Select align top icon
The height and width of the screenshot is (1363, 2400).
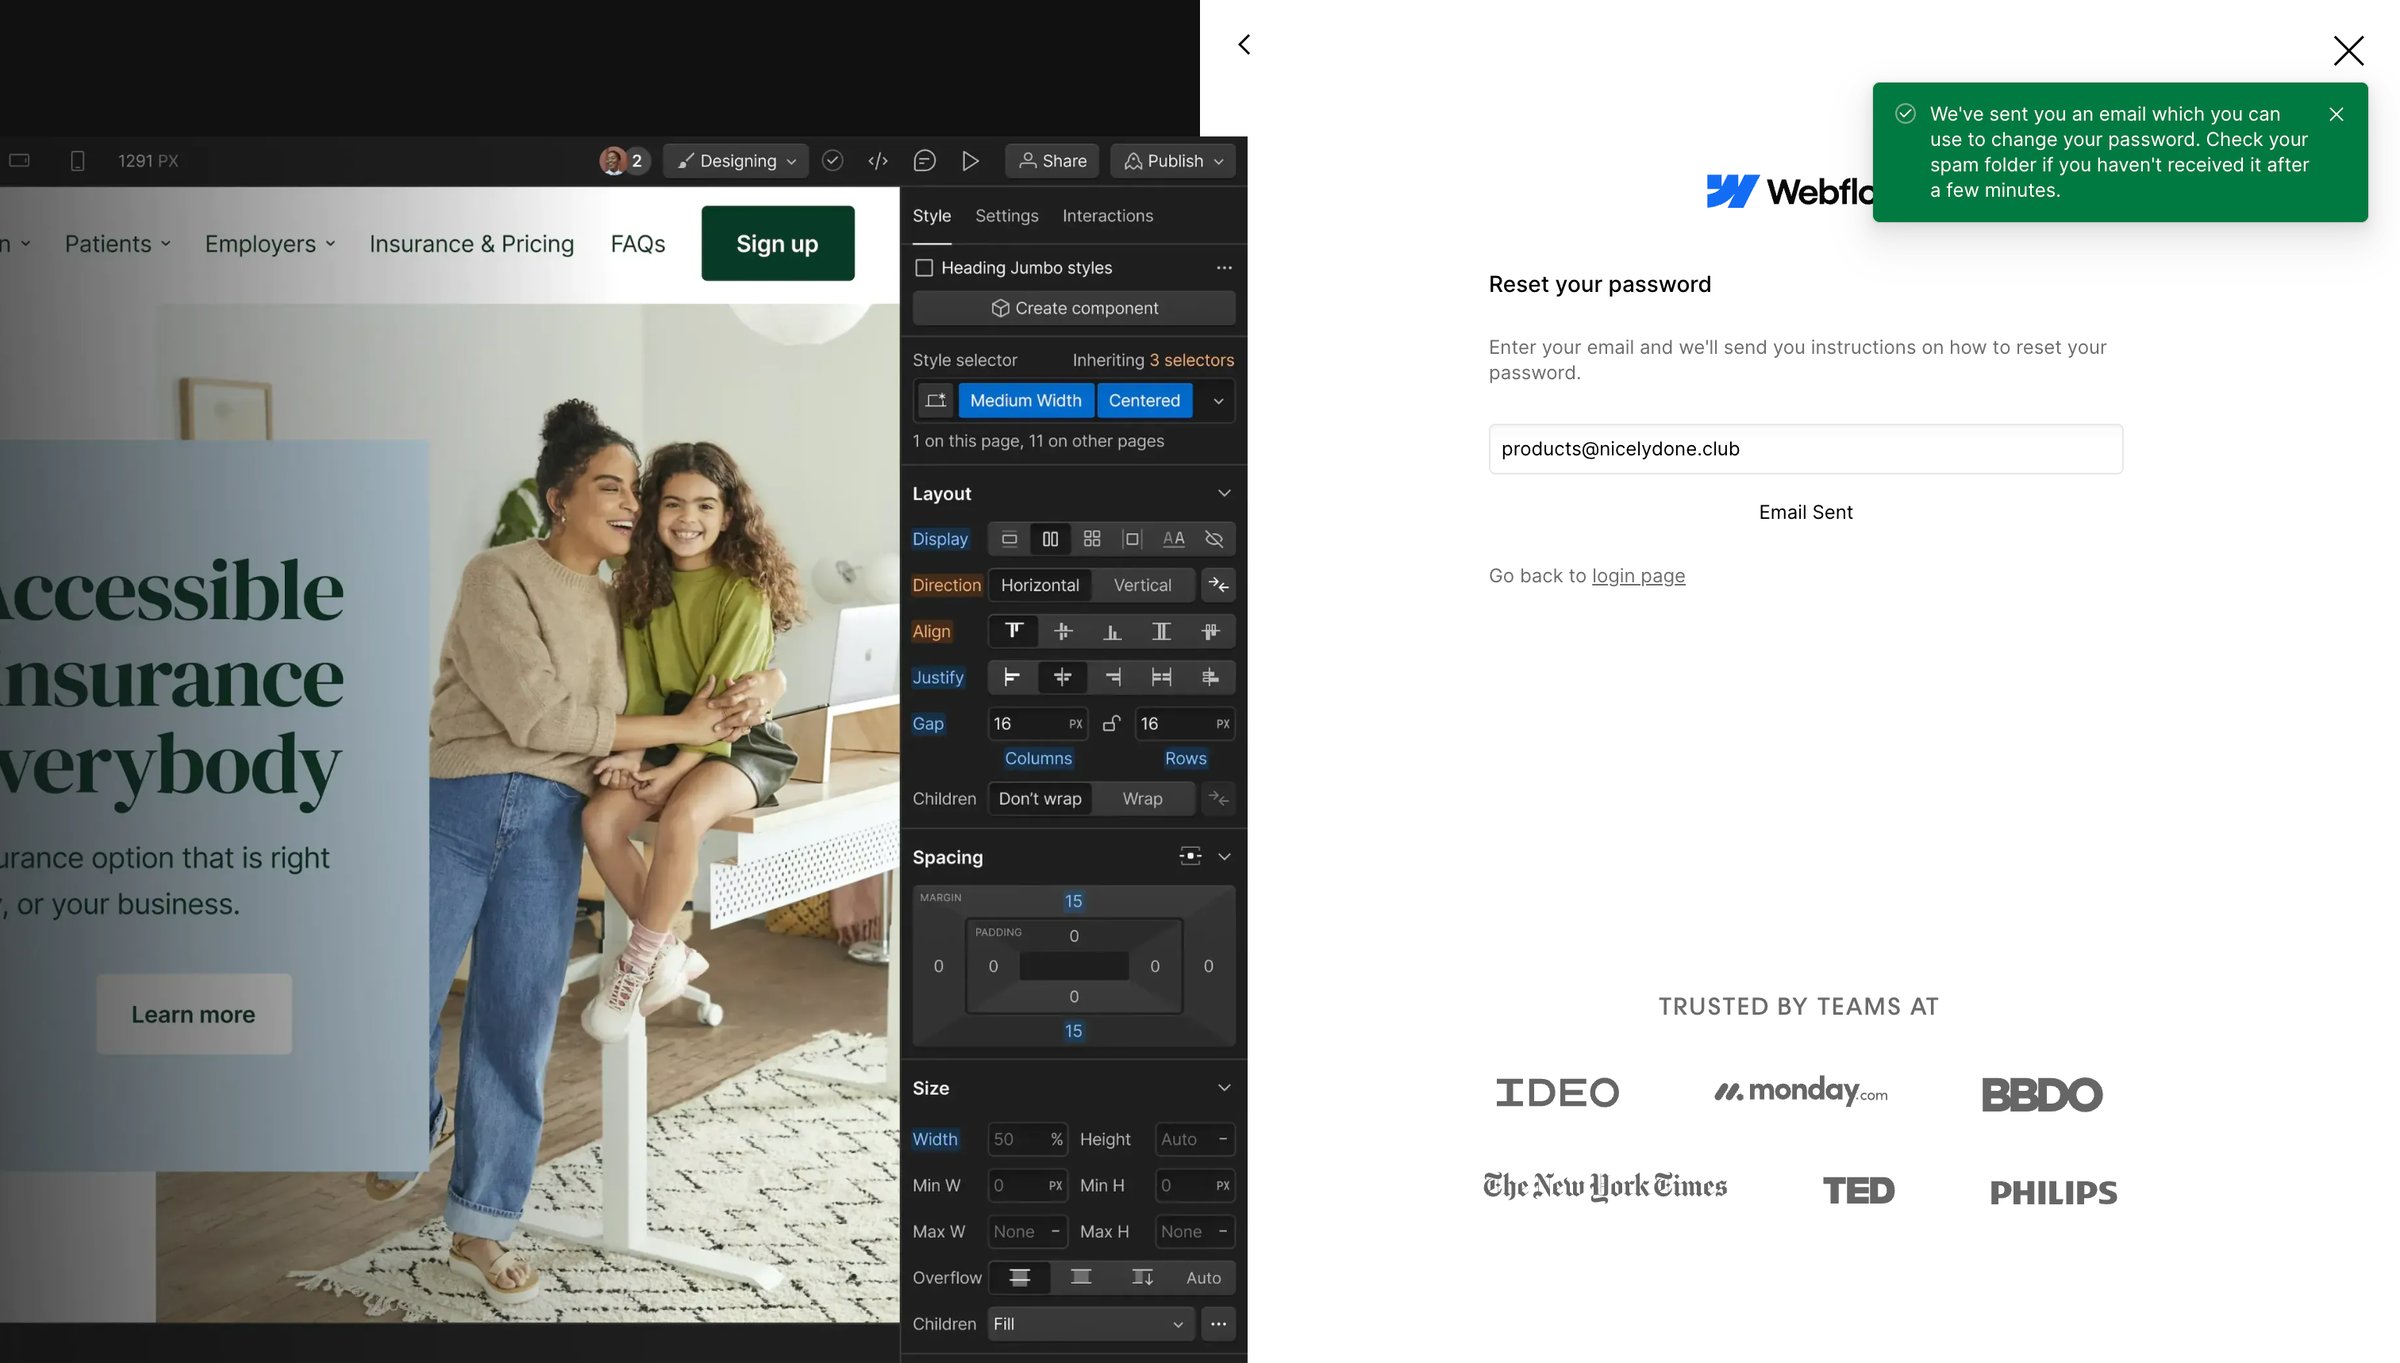1014,631
